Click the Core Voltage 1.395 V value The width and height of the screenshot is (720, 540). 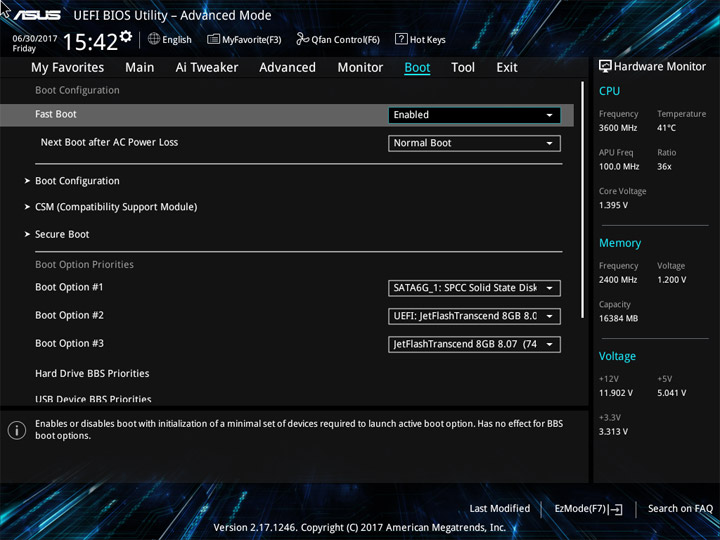coord(613,205)
